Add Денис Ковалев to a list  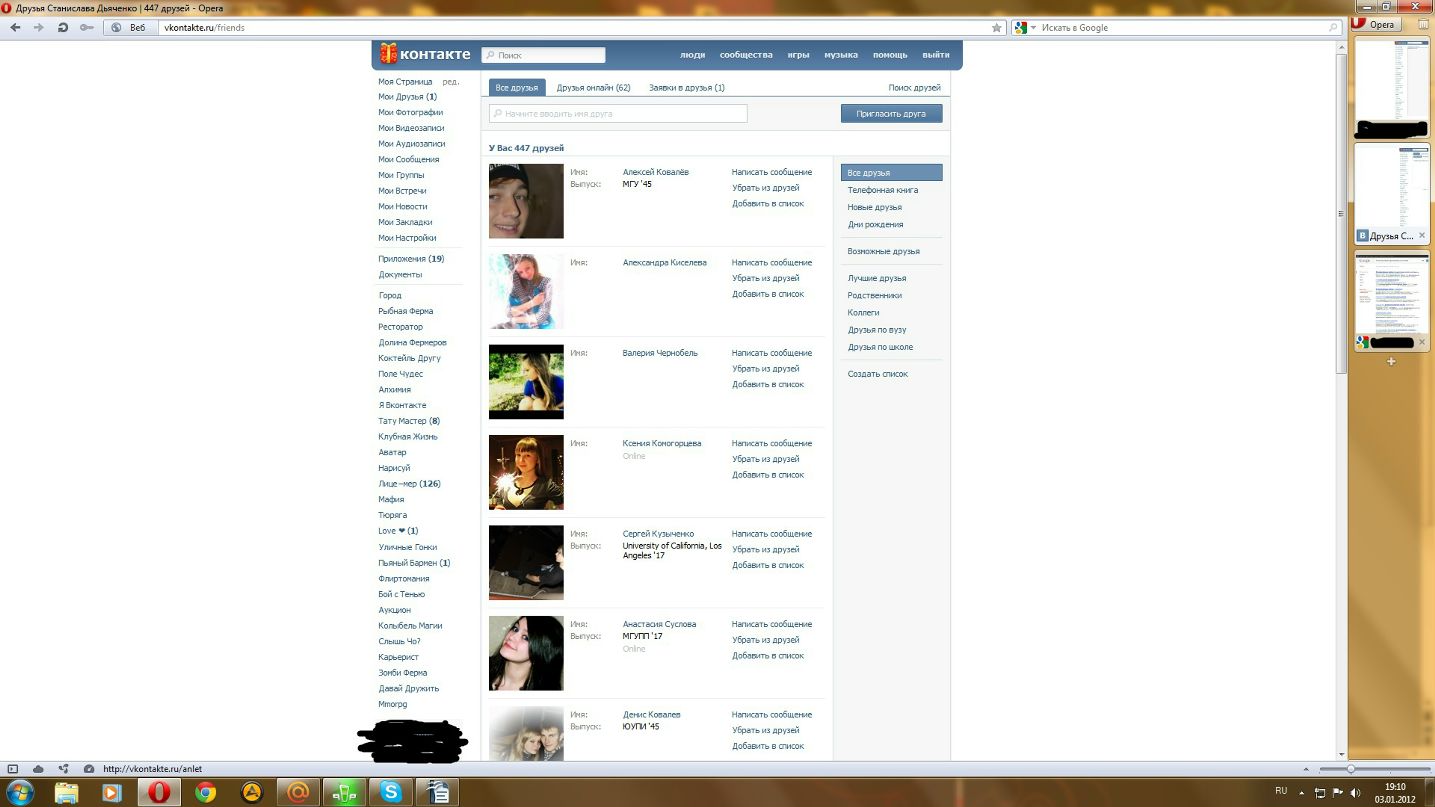(x=768, y=746)
